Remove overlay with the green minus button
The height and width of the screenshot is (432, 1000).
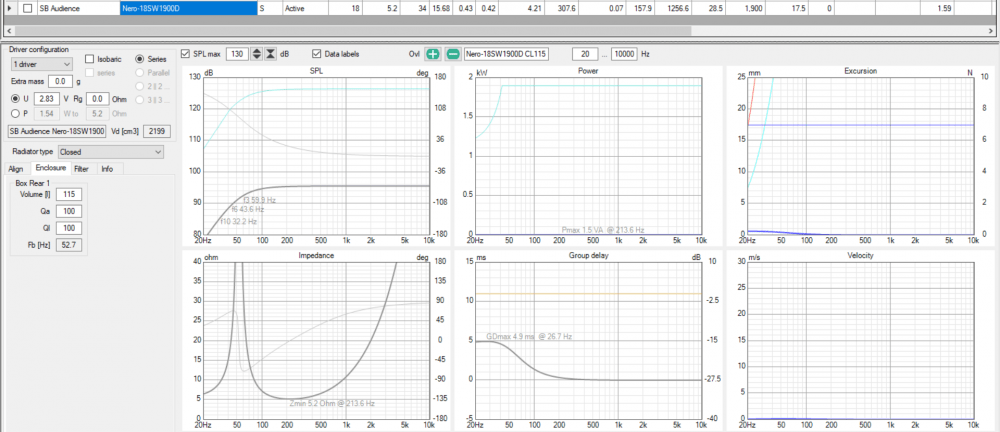(452, 54)
